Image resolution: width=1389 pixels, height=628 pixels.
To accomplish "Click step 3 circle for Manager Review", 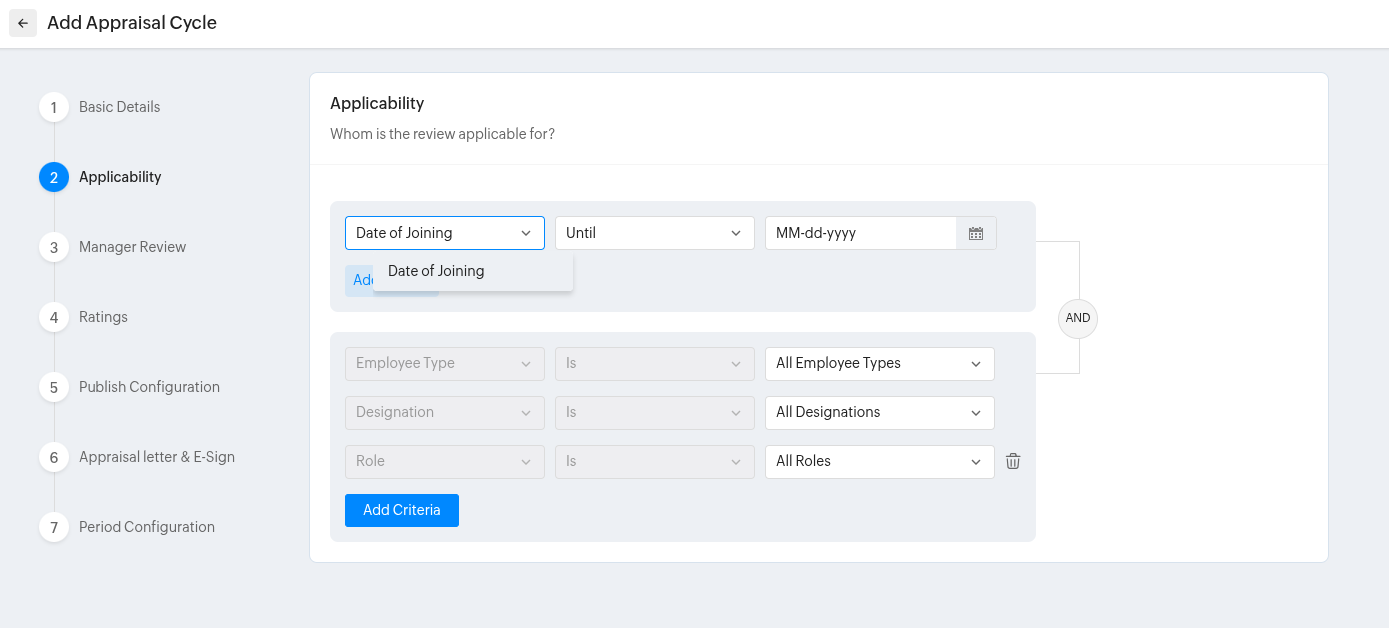I will pyautogui.click(x=54, y=247).
